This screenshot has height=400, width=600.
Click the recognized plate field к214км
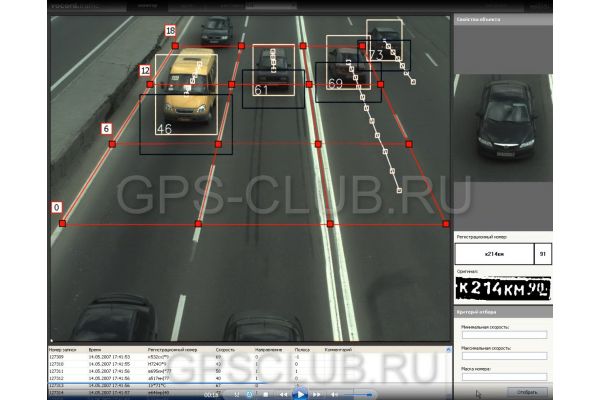click(x=494, y=254)
